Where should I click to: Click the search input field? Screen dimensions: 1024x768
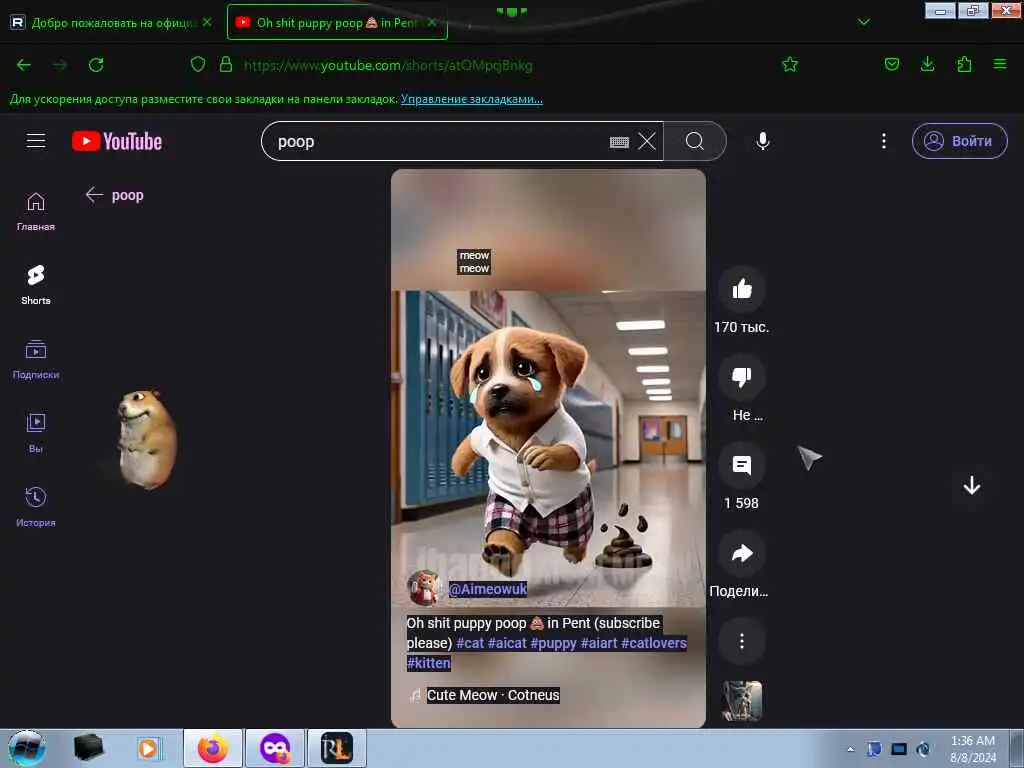pos(438,141)
